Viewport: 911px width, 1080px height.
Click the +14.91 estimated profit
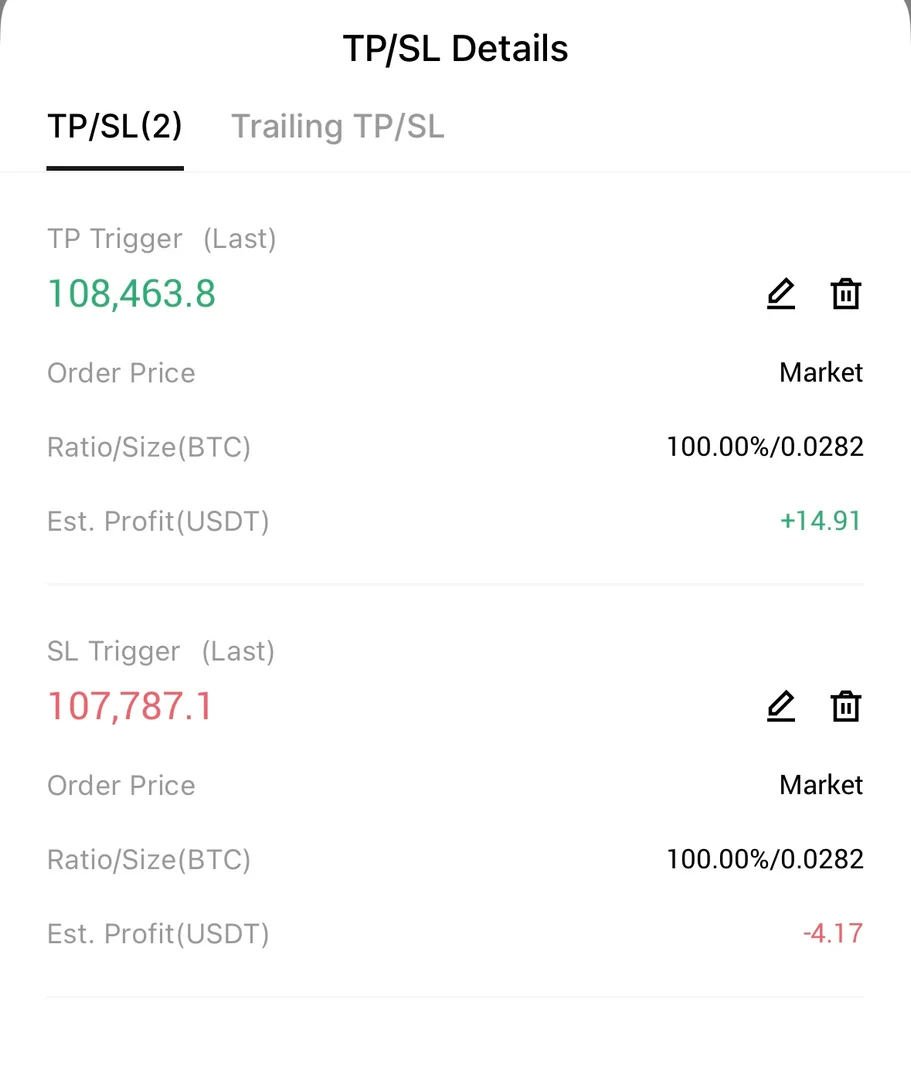(x=820, y=521)
